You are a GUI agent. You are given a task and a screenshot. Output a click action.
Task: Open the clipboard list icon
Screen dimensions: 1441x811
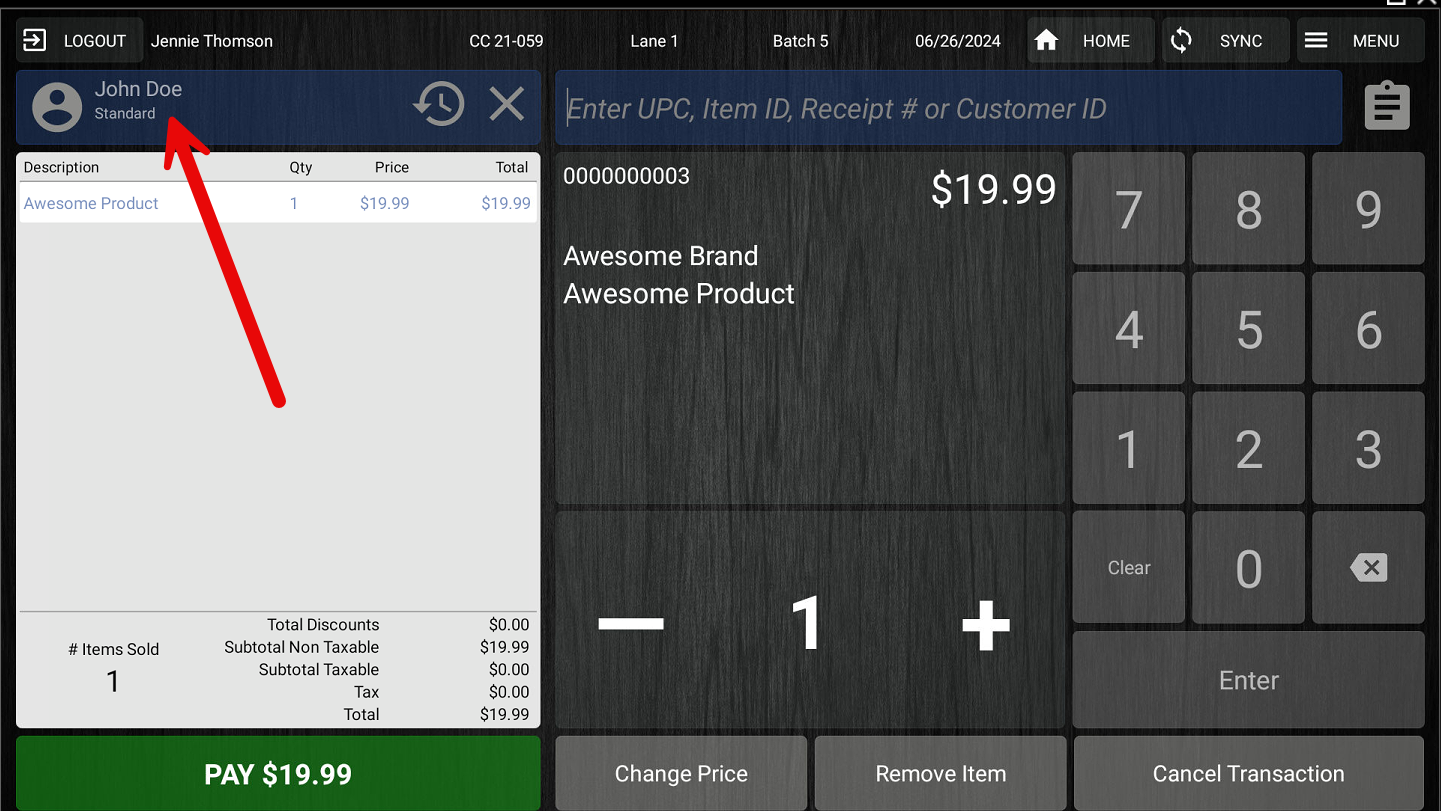[1388, 106]
